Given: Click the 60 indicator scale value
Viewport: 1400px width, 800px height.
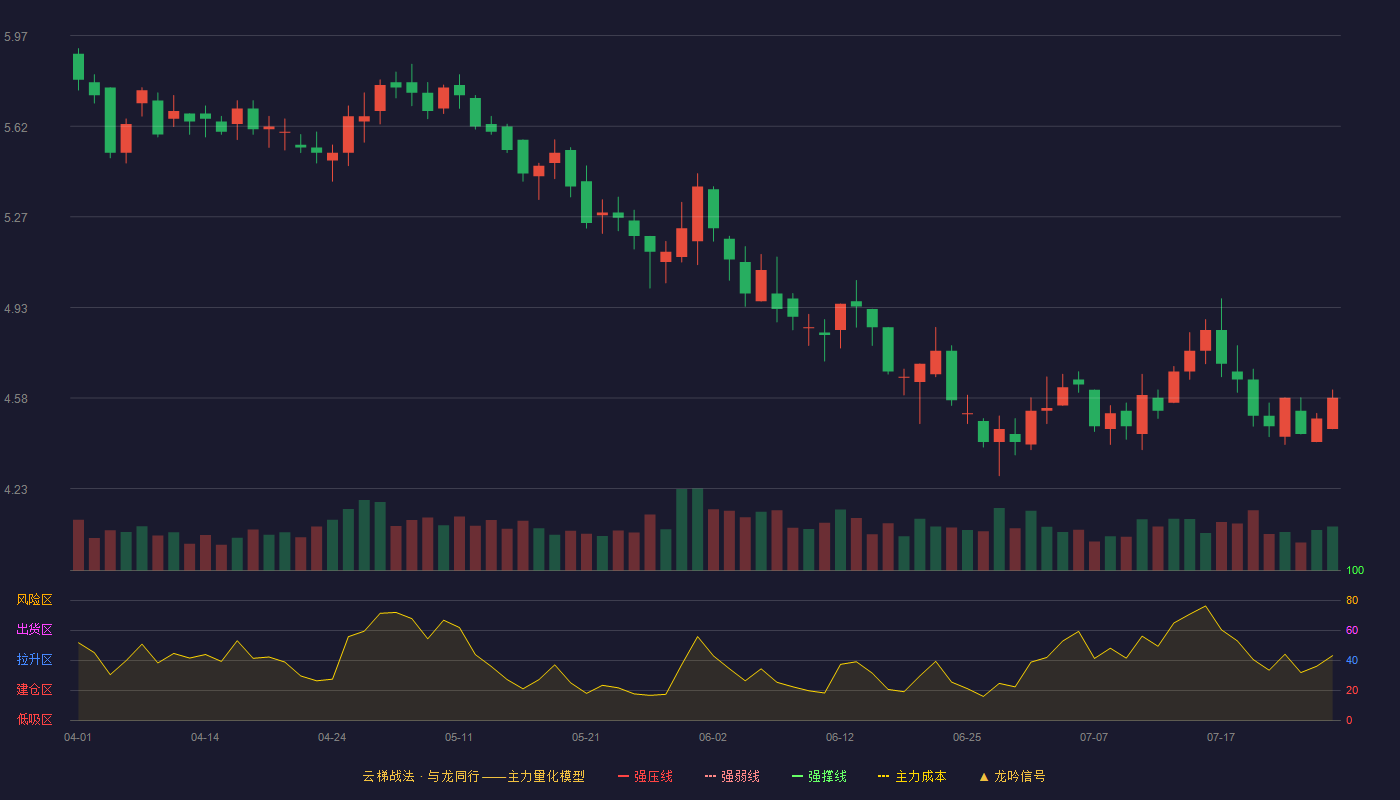Looking at the screenshot, I should click(1352, 630).
